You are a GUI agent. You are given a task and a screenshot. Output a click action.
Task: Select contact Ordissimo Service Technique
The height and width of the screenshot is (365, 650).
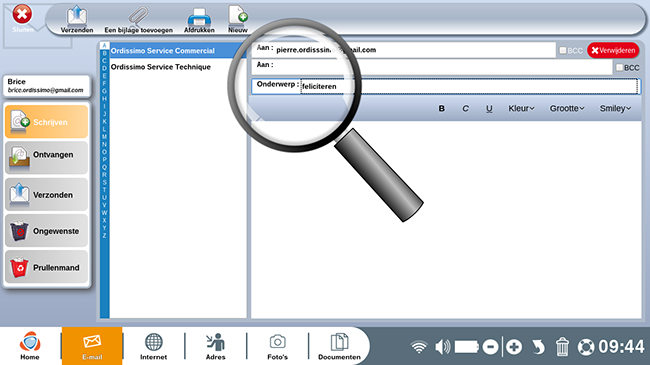pos(177,67)
